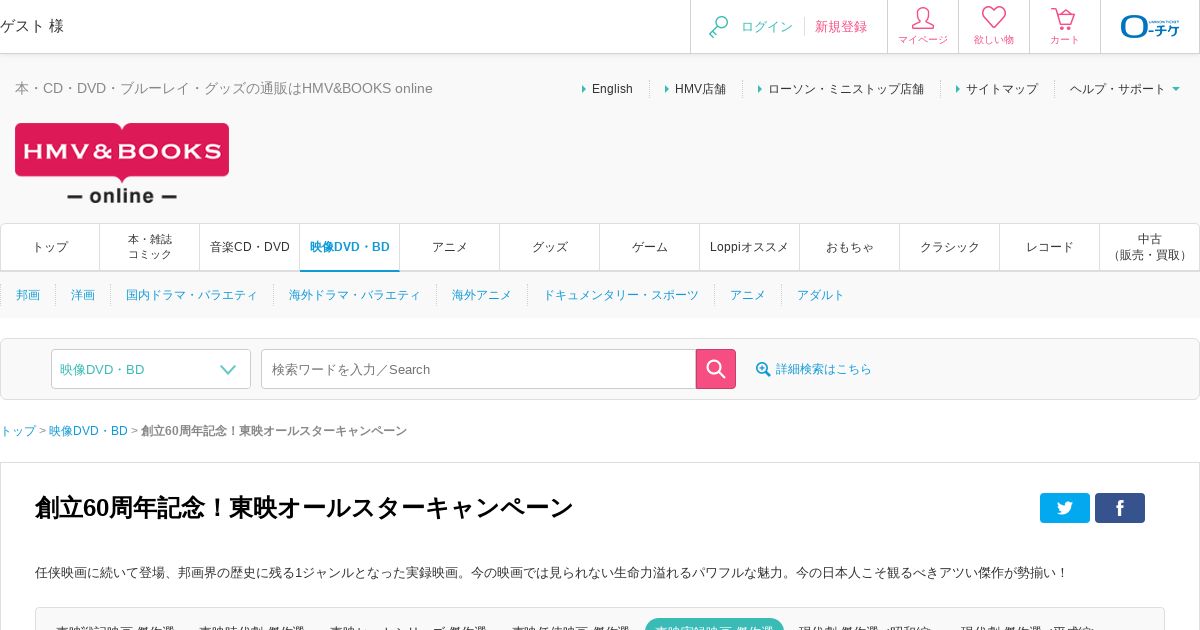
Task: Expand the ヘルプ・サポート menu
Action: 1125,89
